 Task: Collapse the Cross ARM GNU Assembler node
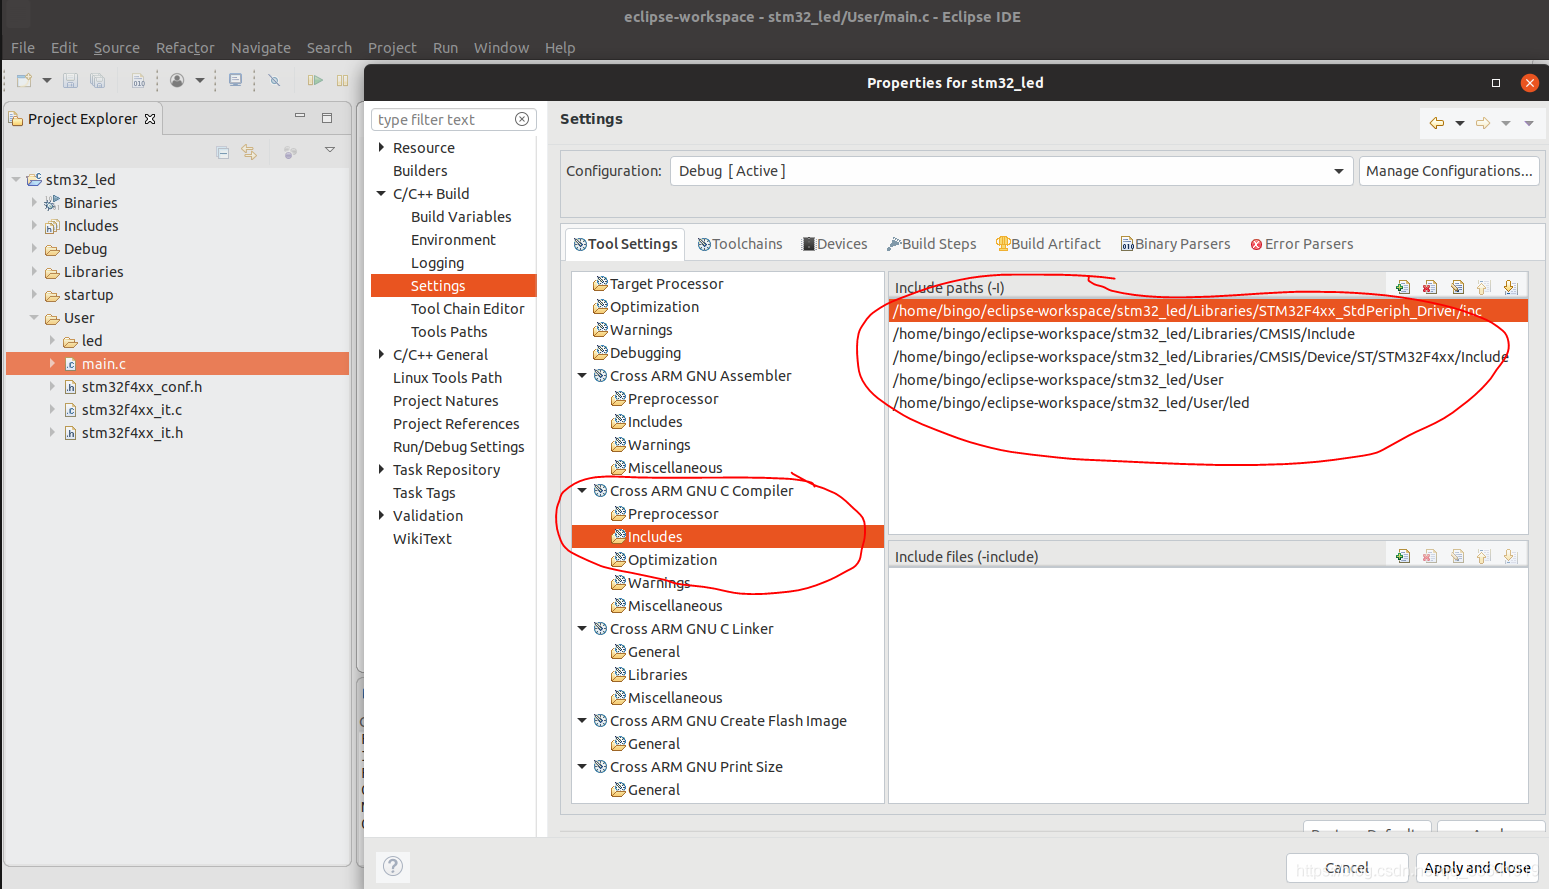582,376
